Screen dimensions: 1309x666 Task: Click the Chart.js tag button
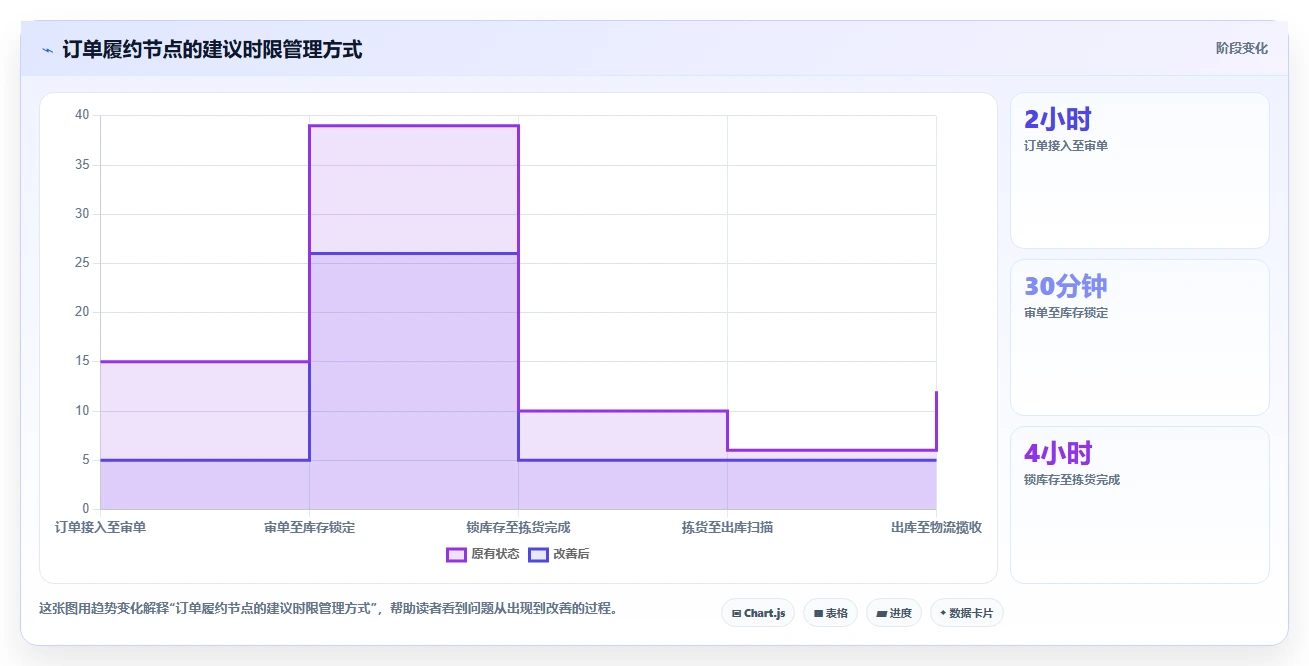click(x=758, y=613)
